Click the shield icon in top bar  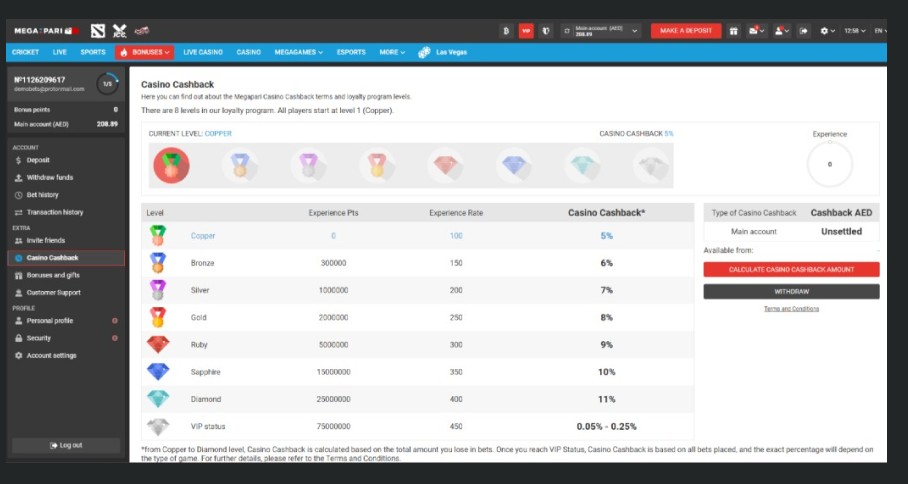[x=545, y=31]
